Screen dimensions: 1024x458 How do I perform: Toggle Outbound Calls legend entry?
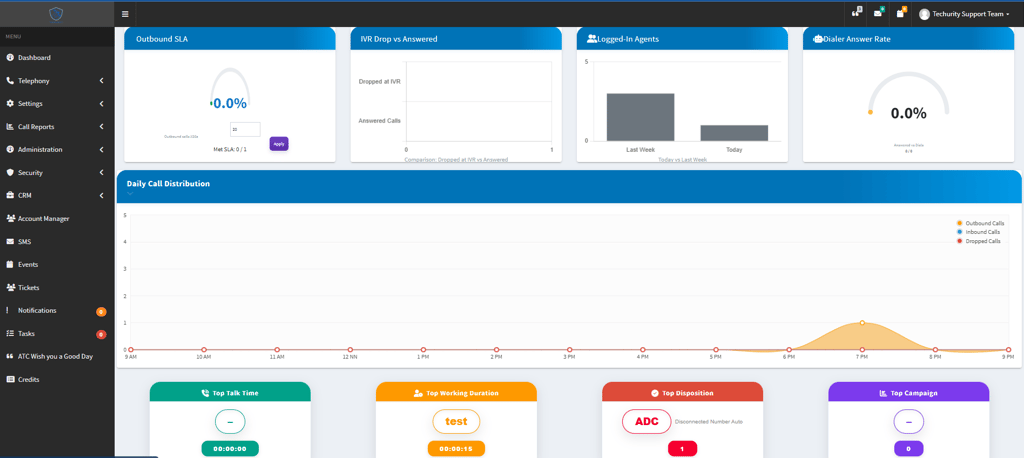click(980, 223)
